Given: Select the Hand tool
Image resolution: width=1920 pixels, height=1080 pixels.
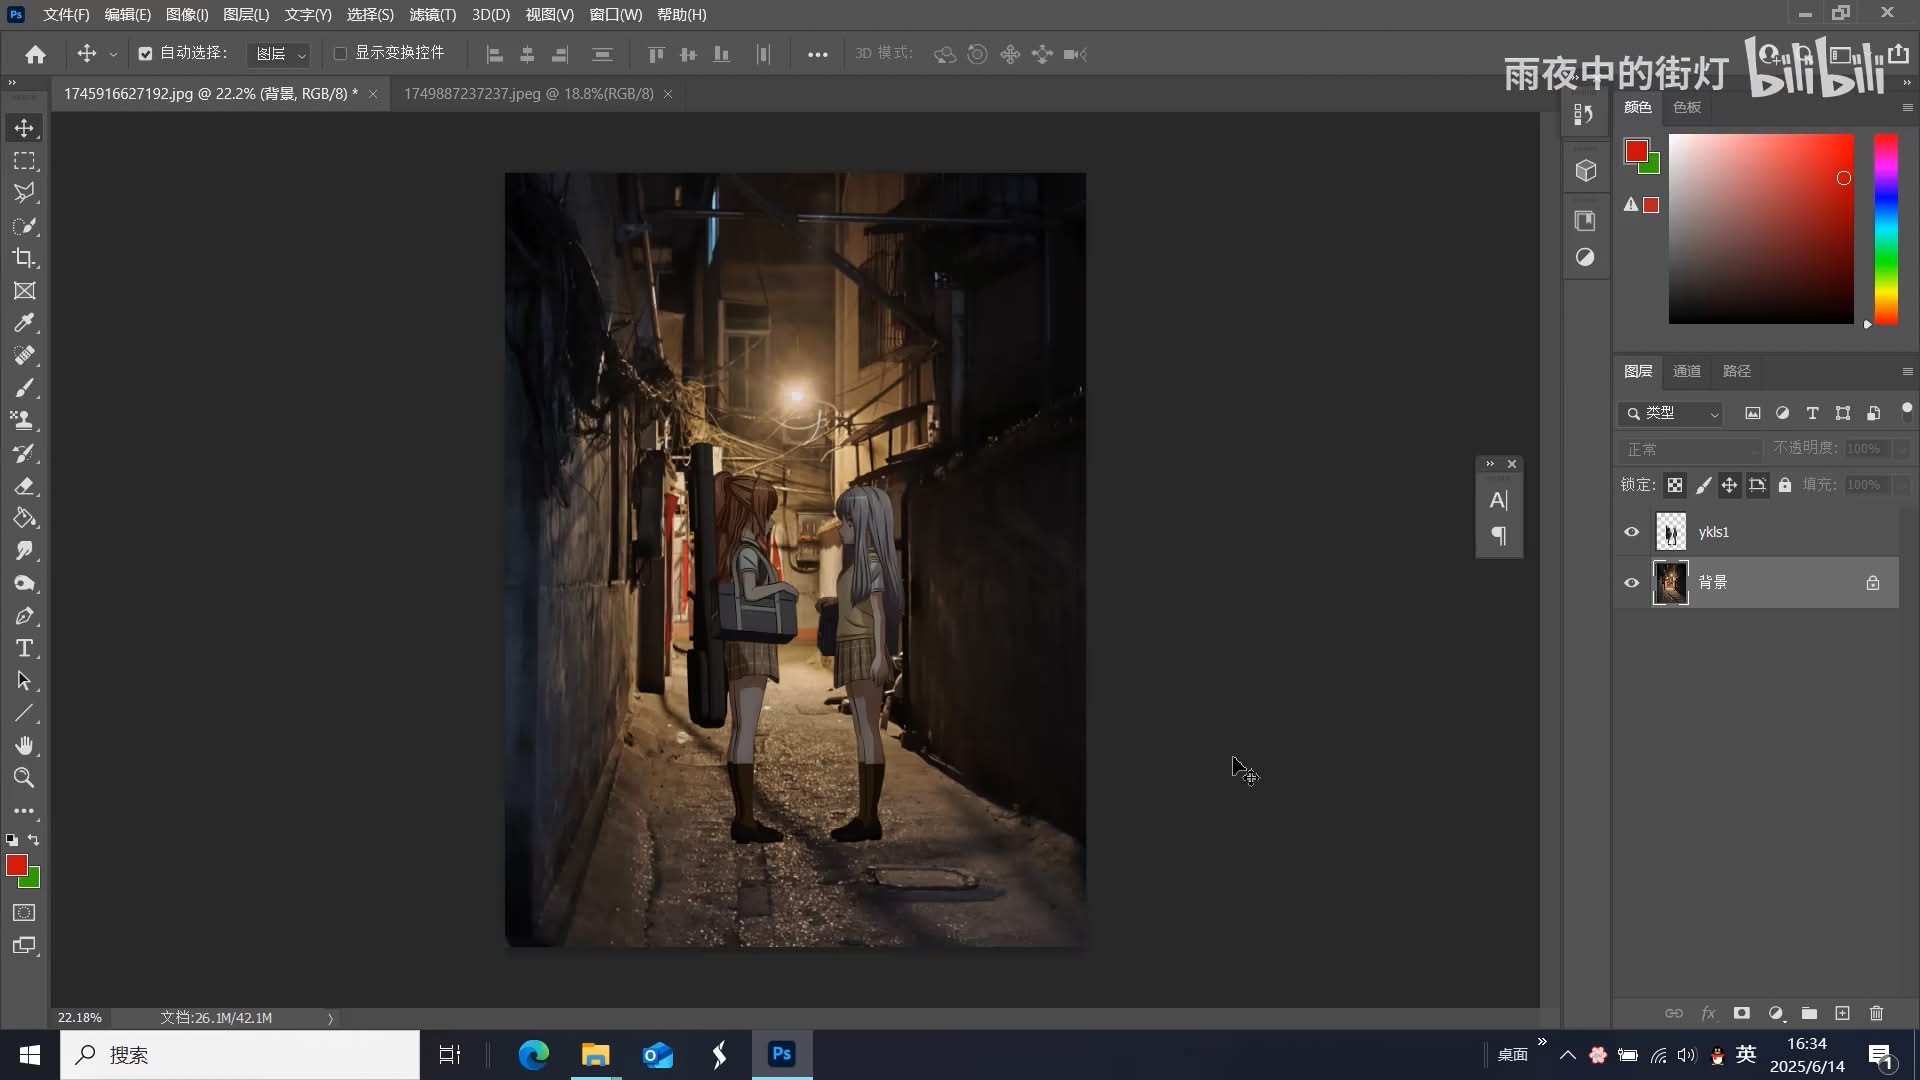Looking at the screenshot, I should [24, 746].
